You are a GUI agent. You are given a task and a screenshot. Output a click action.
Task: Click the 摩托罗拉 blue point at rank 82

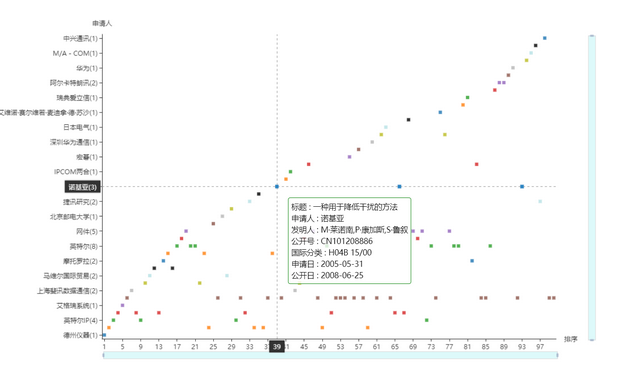[472, 261]
